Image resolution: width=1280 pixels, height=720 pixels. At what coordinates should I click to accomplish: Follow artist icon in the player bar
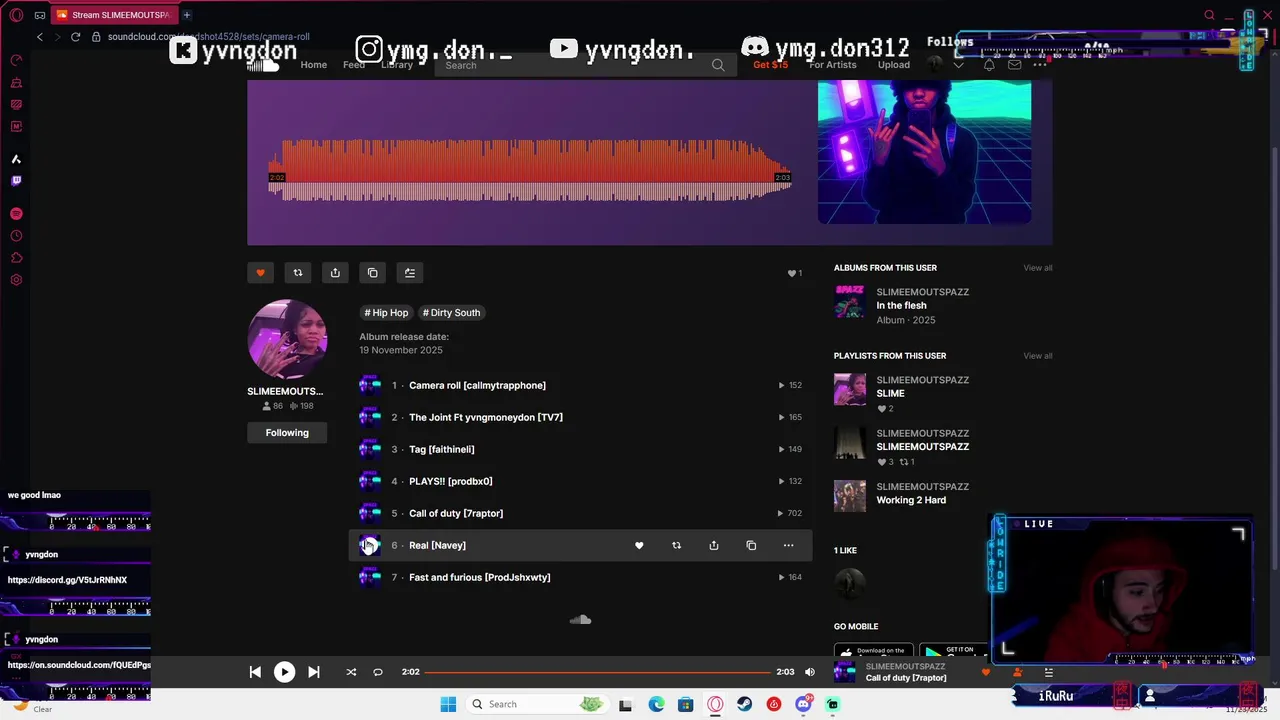1017,672
